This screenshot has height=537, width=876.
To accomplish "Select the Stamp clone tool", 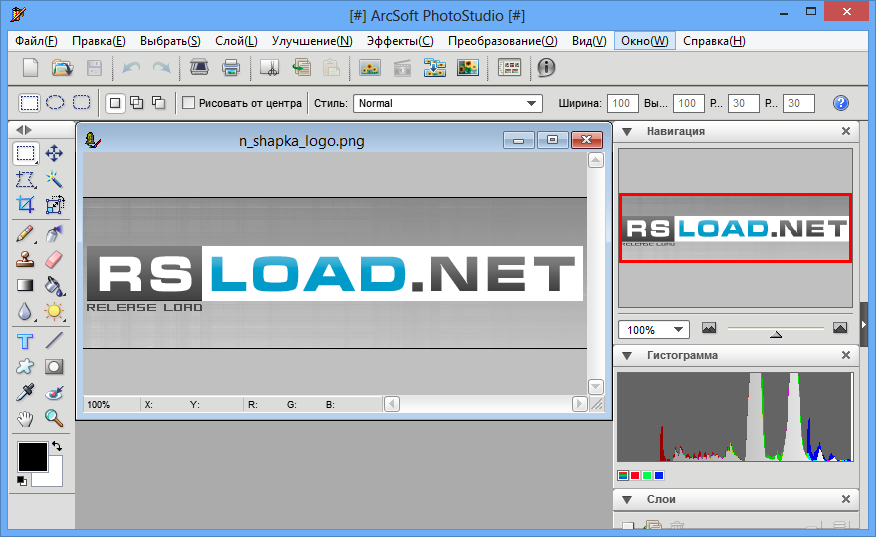I will (x=25, y=259).
